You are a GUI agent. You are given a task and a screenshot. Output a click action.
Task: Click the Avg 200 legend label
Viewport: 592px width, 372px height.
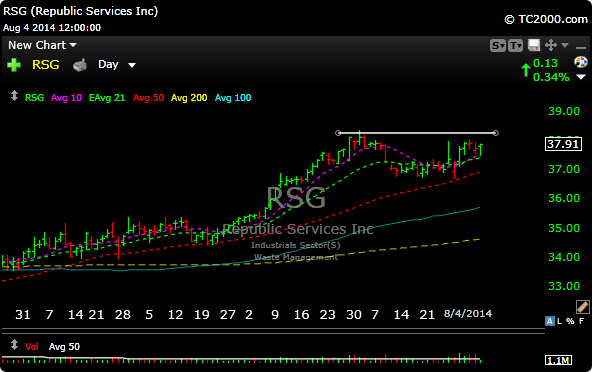(x=189, y=98)
